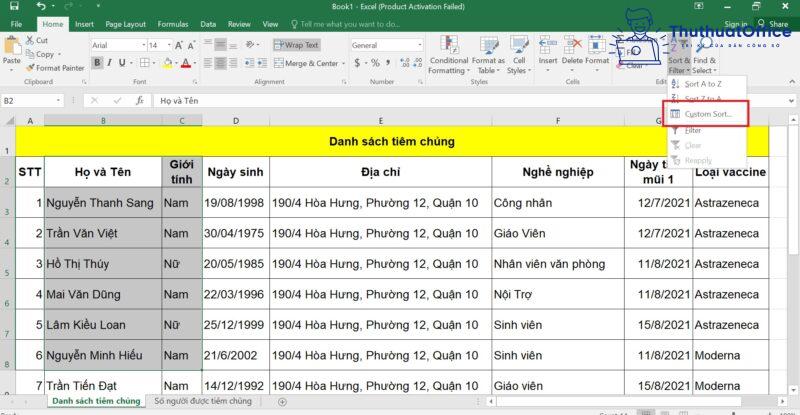
Task: Add new sheet plus button
Action: pos(282,402)
